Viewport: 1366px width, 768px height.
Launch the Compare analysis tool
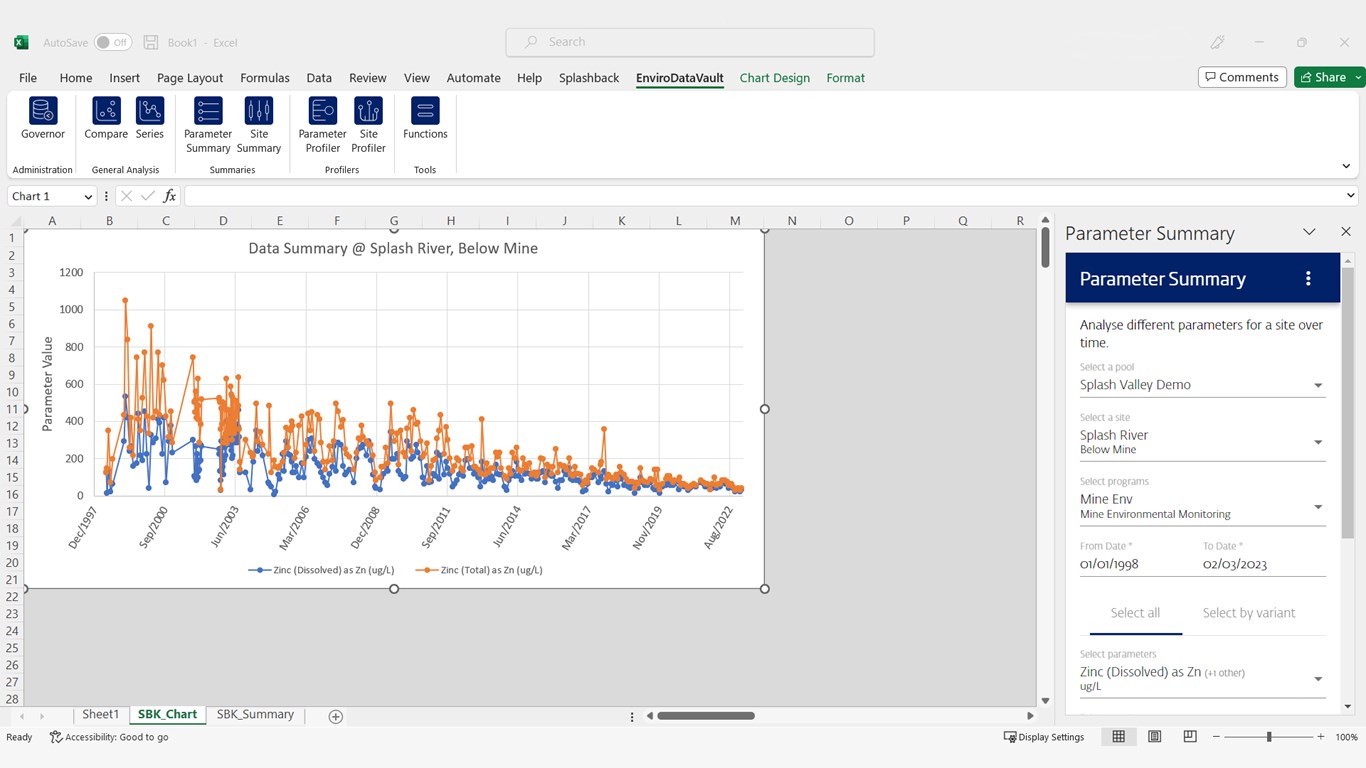click(x=106, y=120)
